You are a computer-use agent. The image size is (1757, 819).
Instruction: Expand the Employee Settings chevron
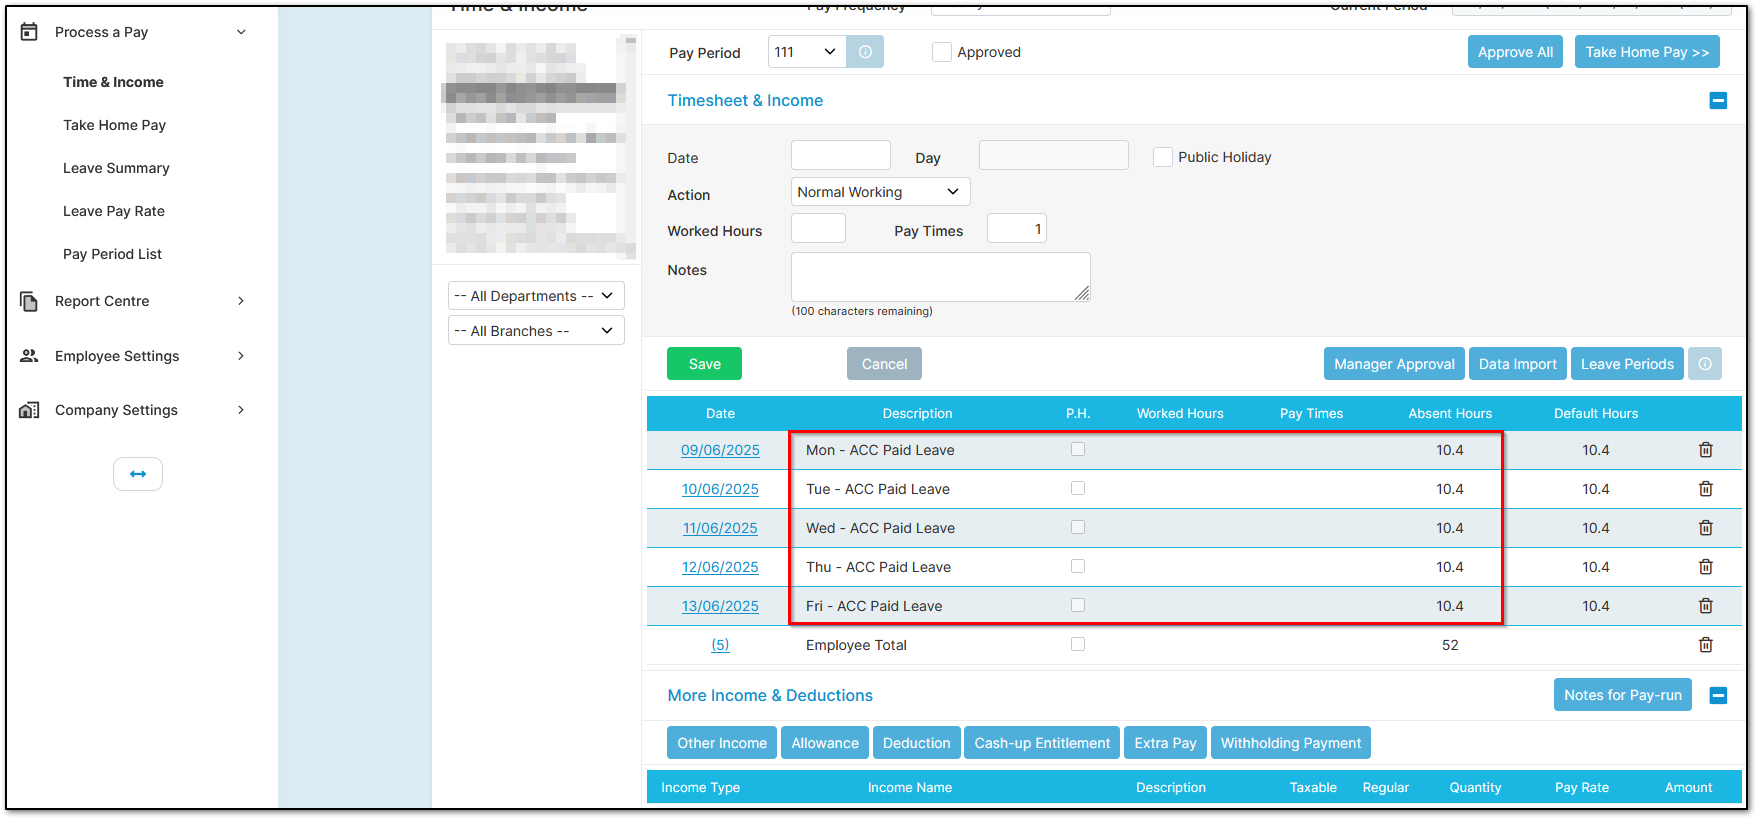pyautogui.click(x=241, y=356)
